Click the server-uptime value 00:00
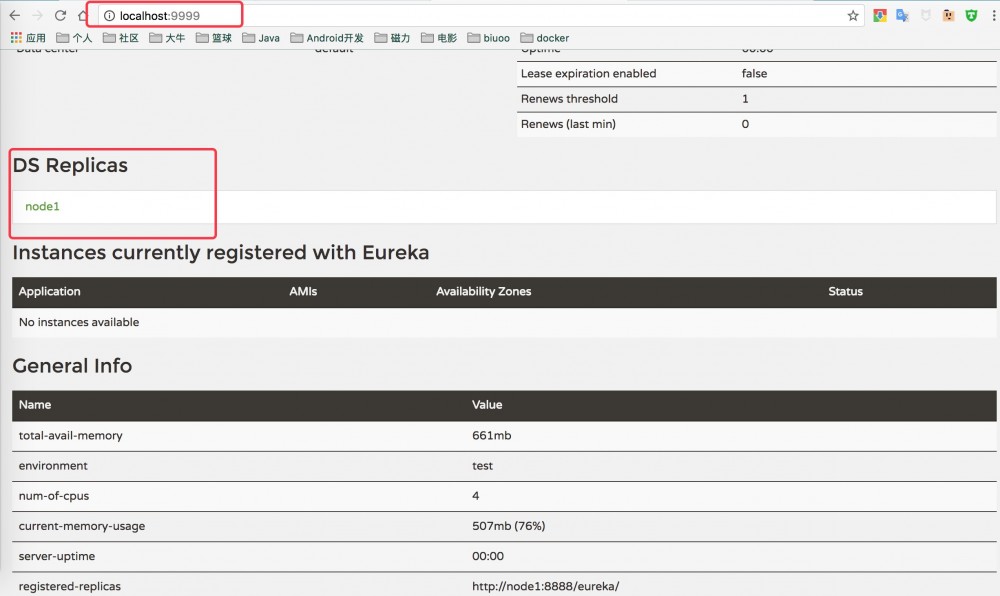1000x596 pixels. (488, 556)
